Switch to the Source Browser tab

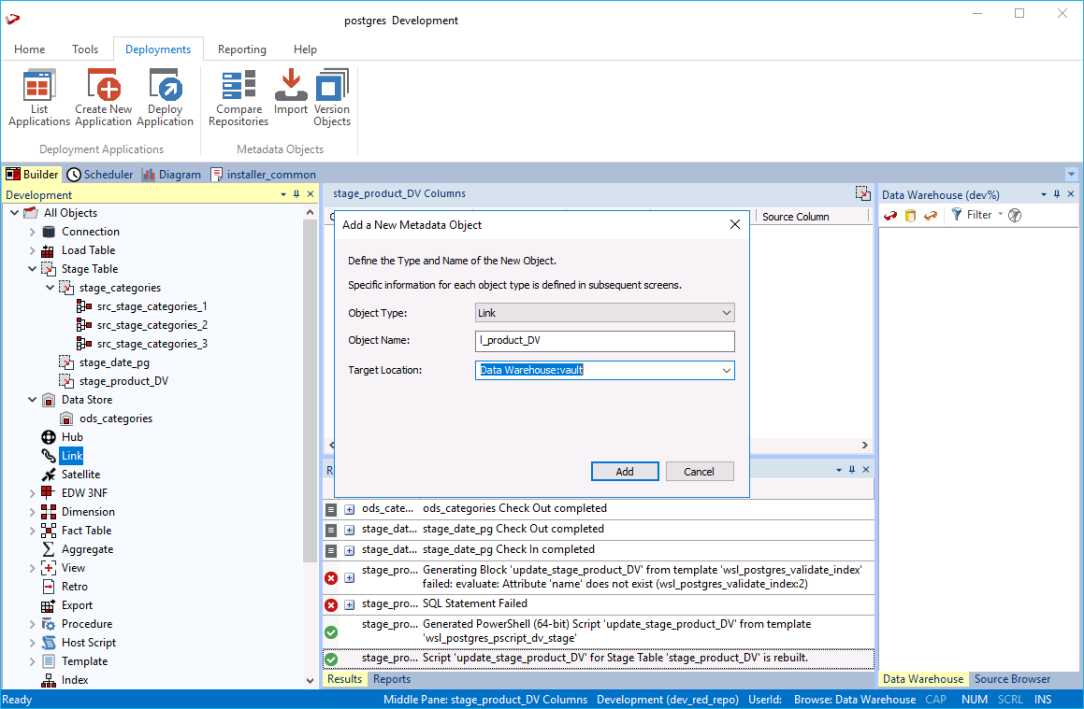click(1012, 679)
